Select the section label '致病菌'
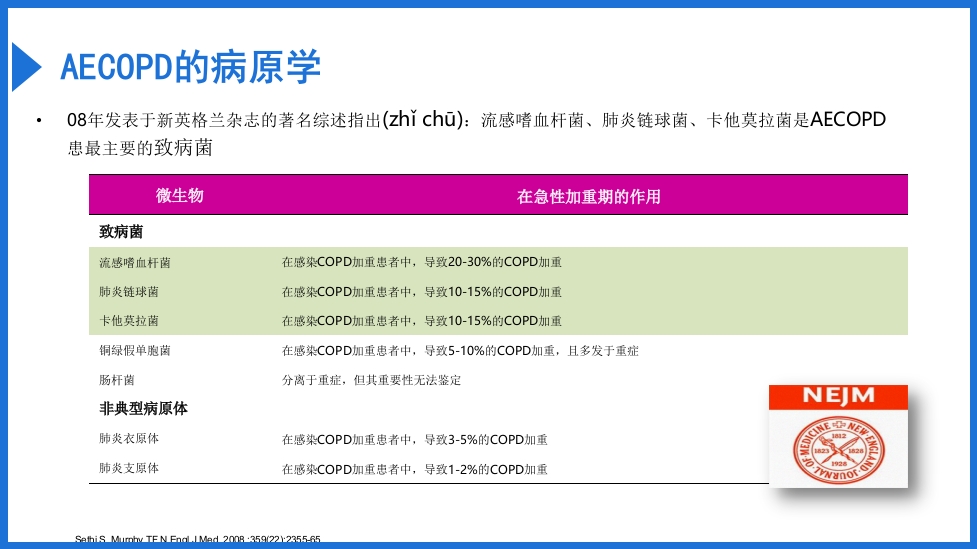This screenshot has width=977, height=549. 121,232
